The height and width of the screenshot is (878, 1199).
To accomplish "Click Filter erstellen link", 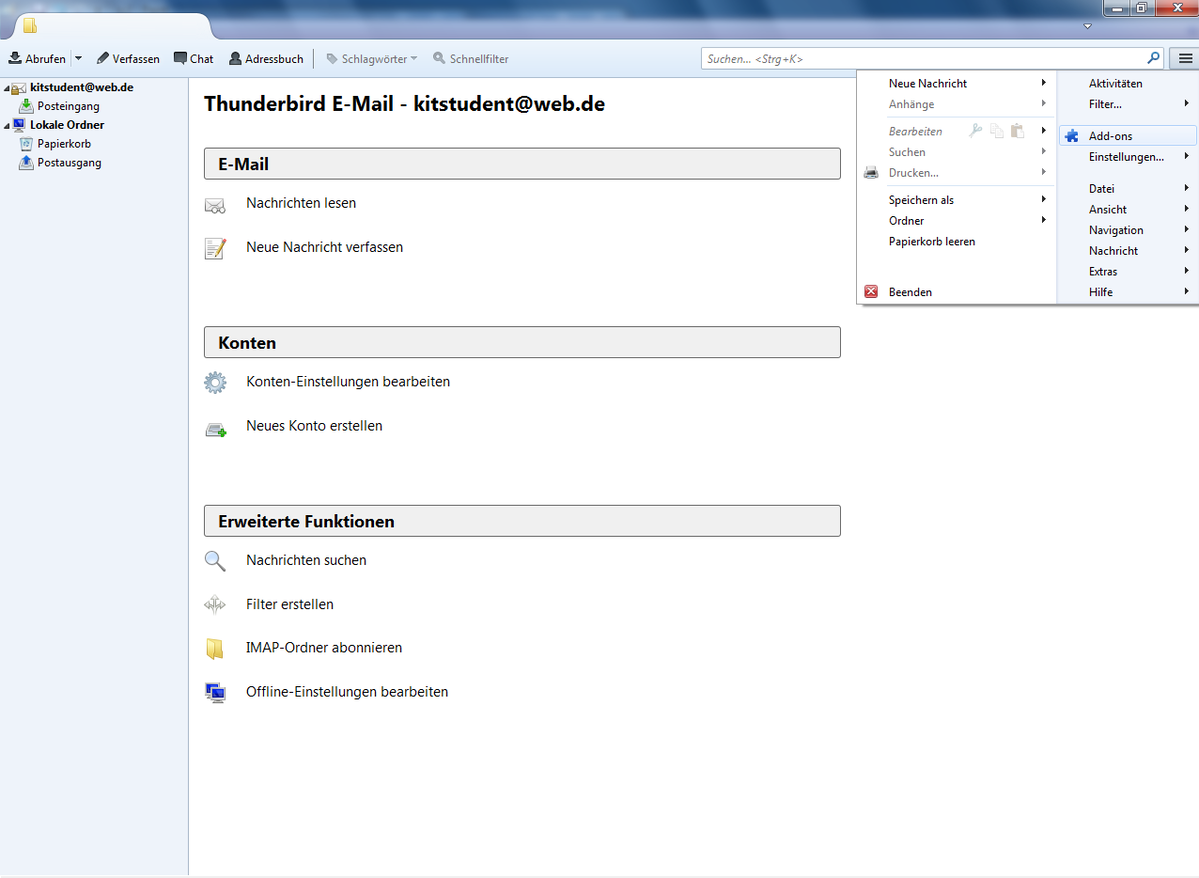I will (290, 604).
